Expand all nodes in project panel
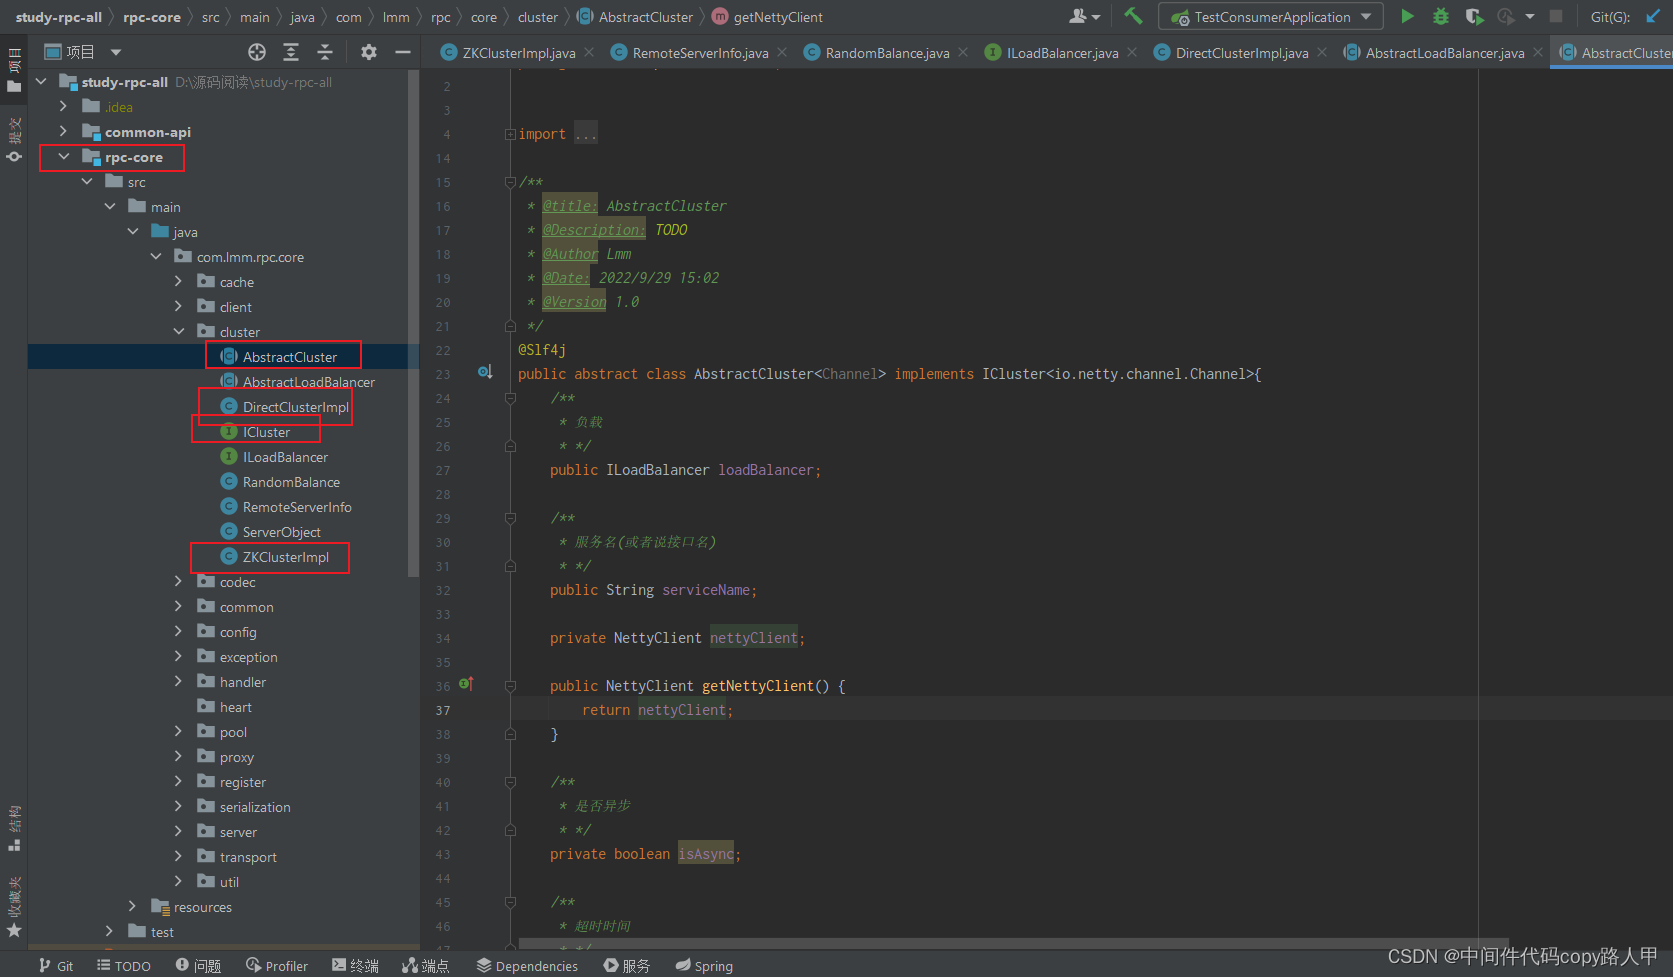This screenshot has height=977, width=1673. (x=291, y=52)
